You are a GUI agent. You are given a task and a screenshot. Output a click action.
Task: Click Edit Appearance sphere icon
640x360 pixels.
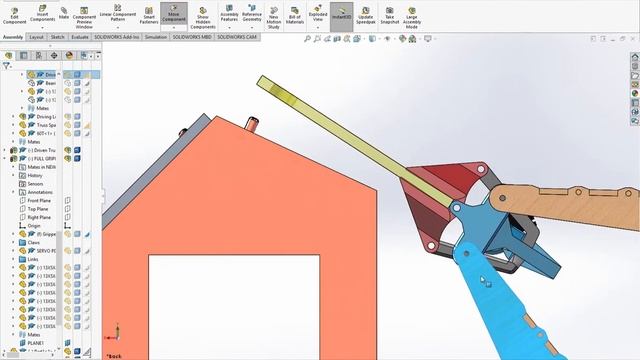point(402,39)
